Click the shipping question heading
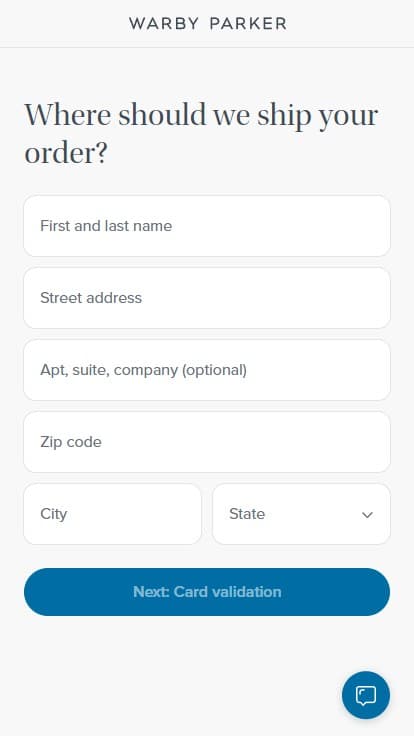The height and width of the screenshot is (736, 414). click(201, 134)
